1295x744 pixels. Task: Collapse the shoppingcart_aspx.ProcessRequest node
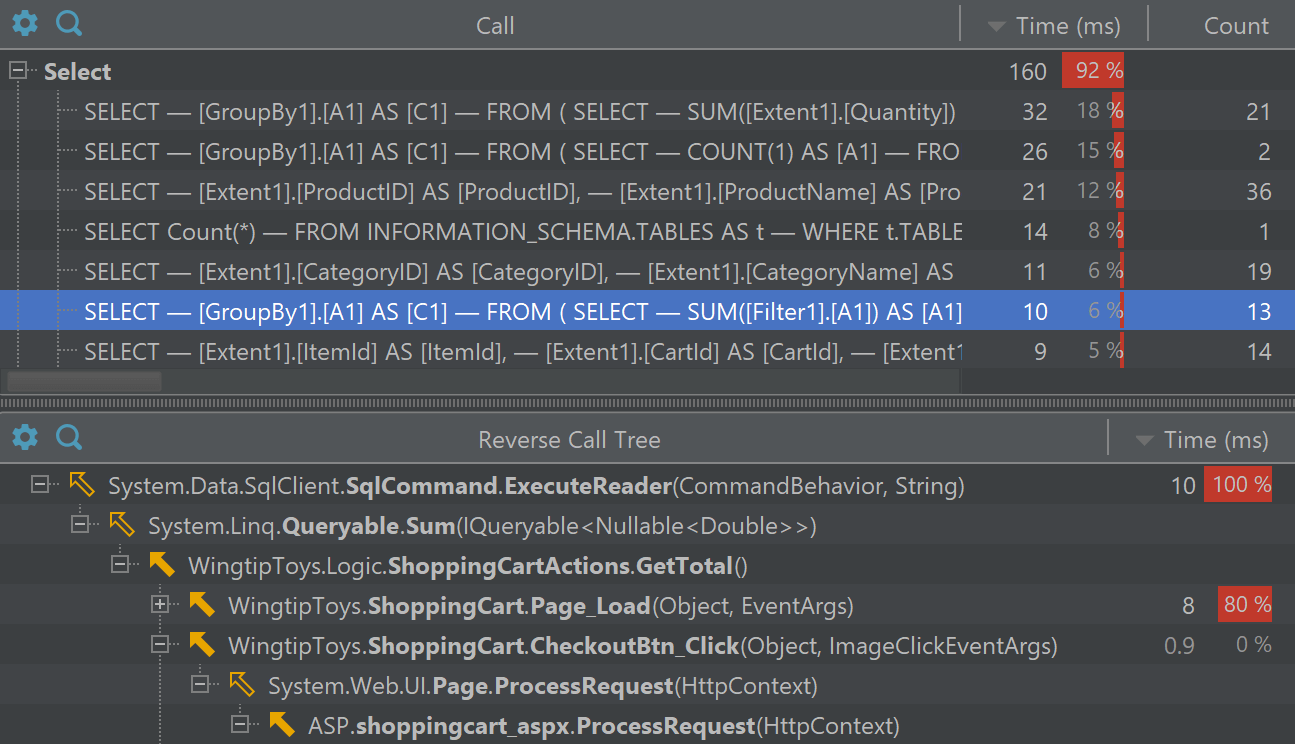(240, 725)
